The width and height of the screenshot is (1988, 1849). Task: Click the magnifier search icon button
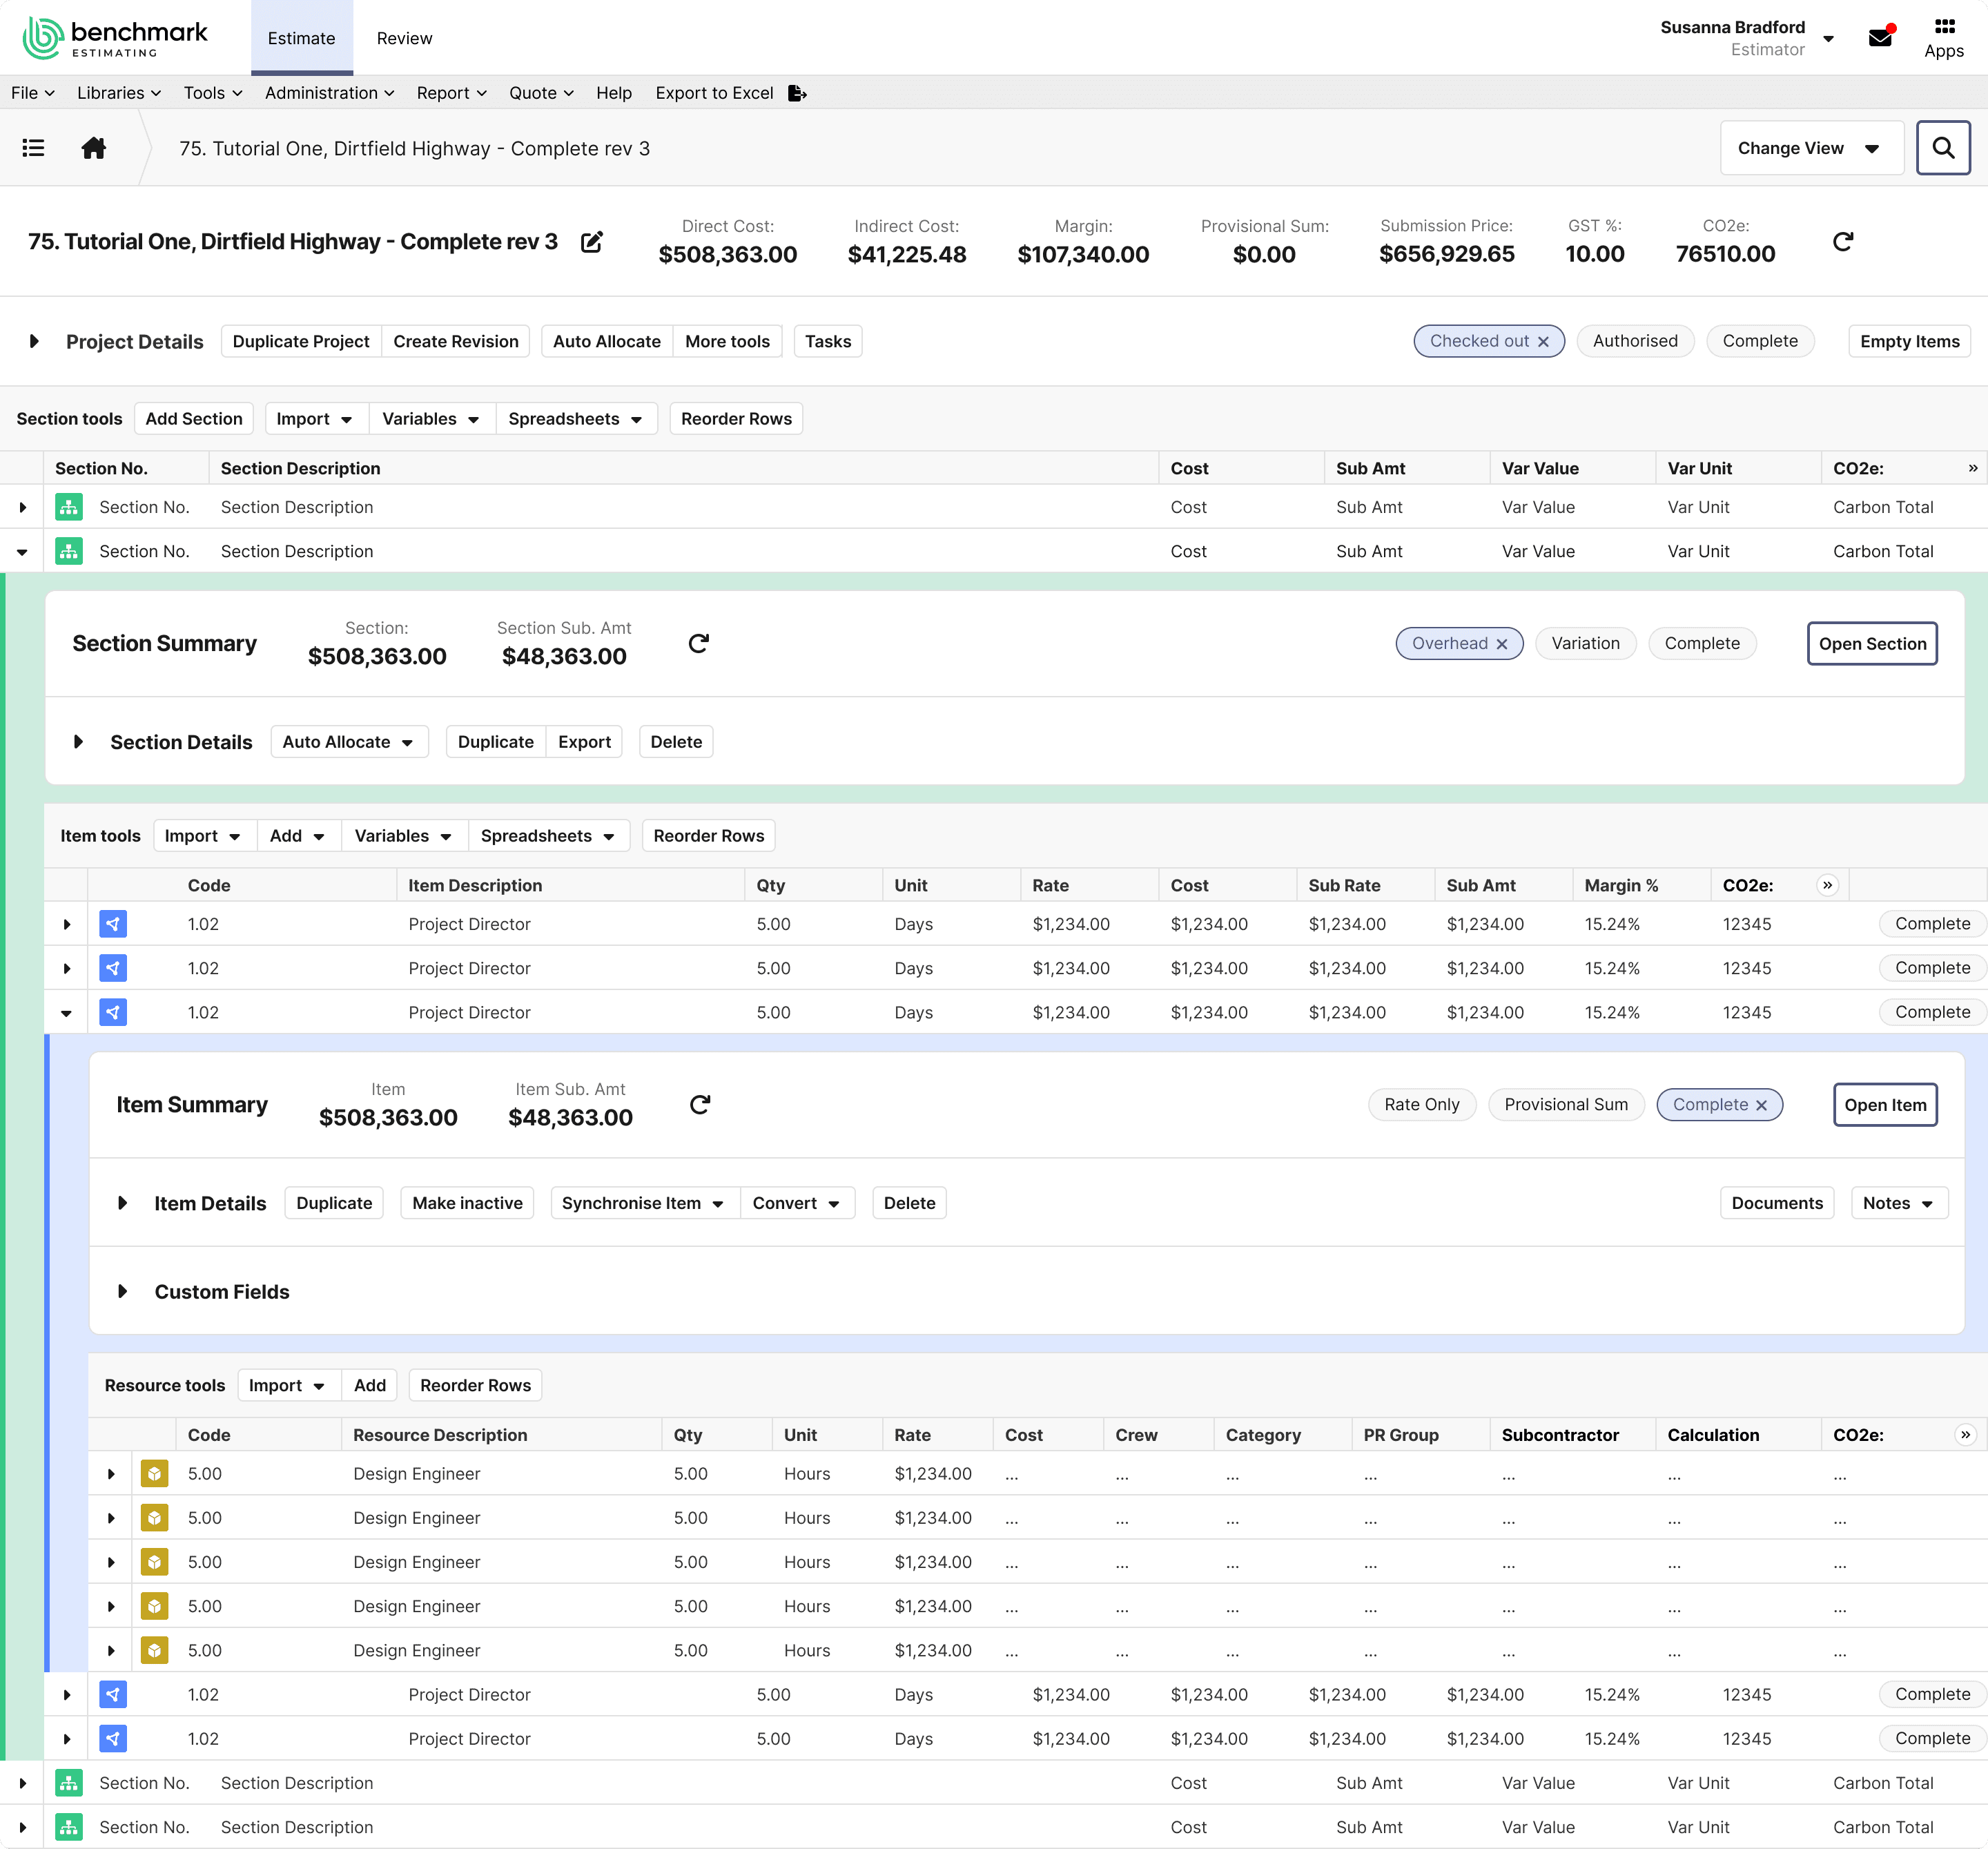1942,148
